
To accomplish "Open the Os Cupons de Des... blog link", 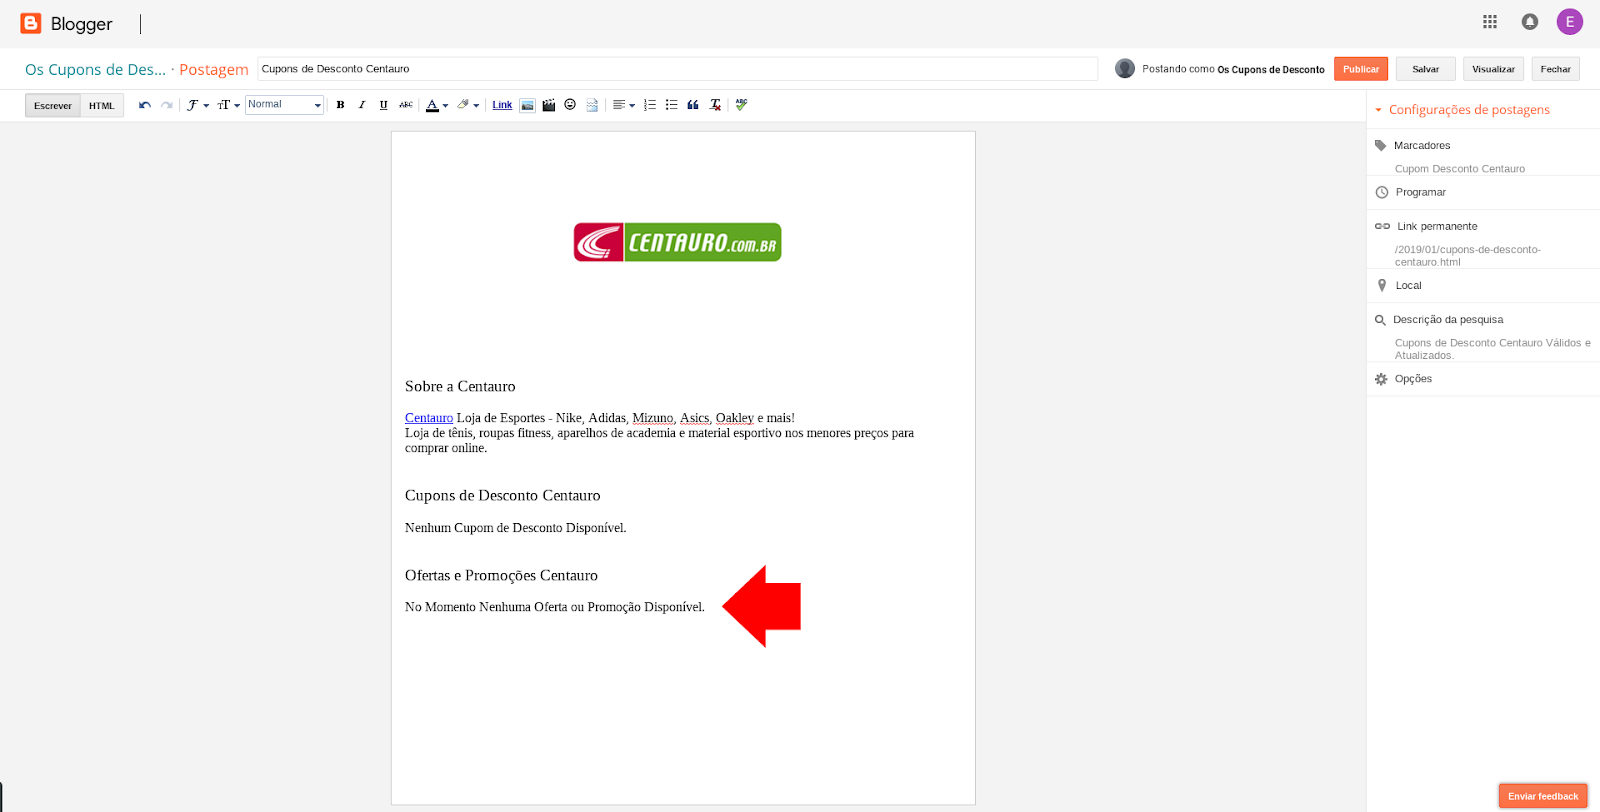I will [95, 69].
